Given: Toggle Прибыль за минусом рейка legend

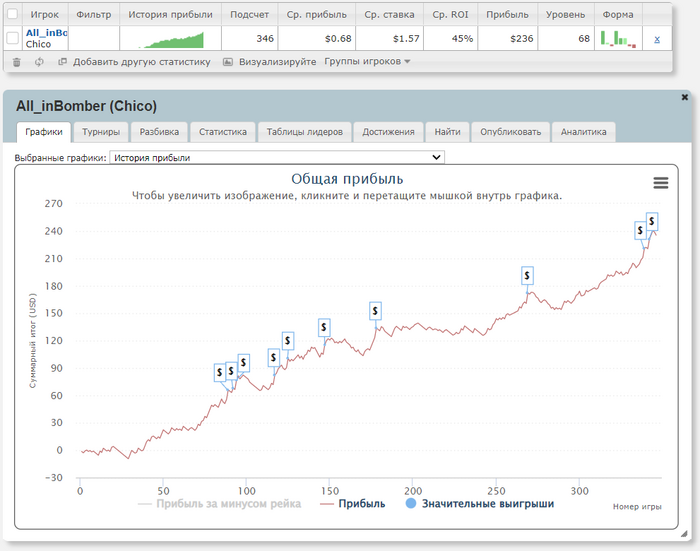Looking at the screenshot, I should (x=220, y=504).
